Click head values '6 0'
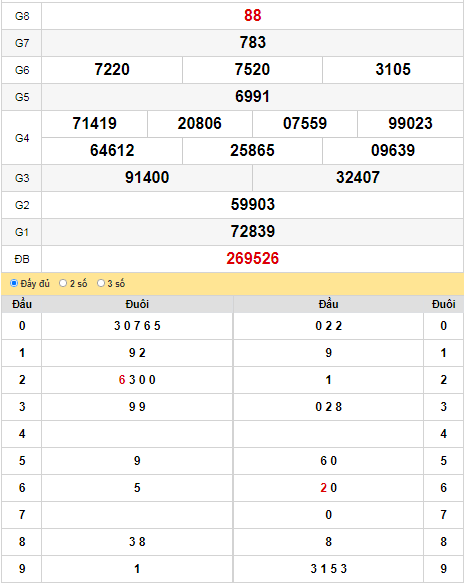 (x=328, y=461)
